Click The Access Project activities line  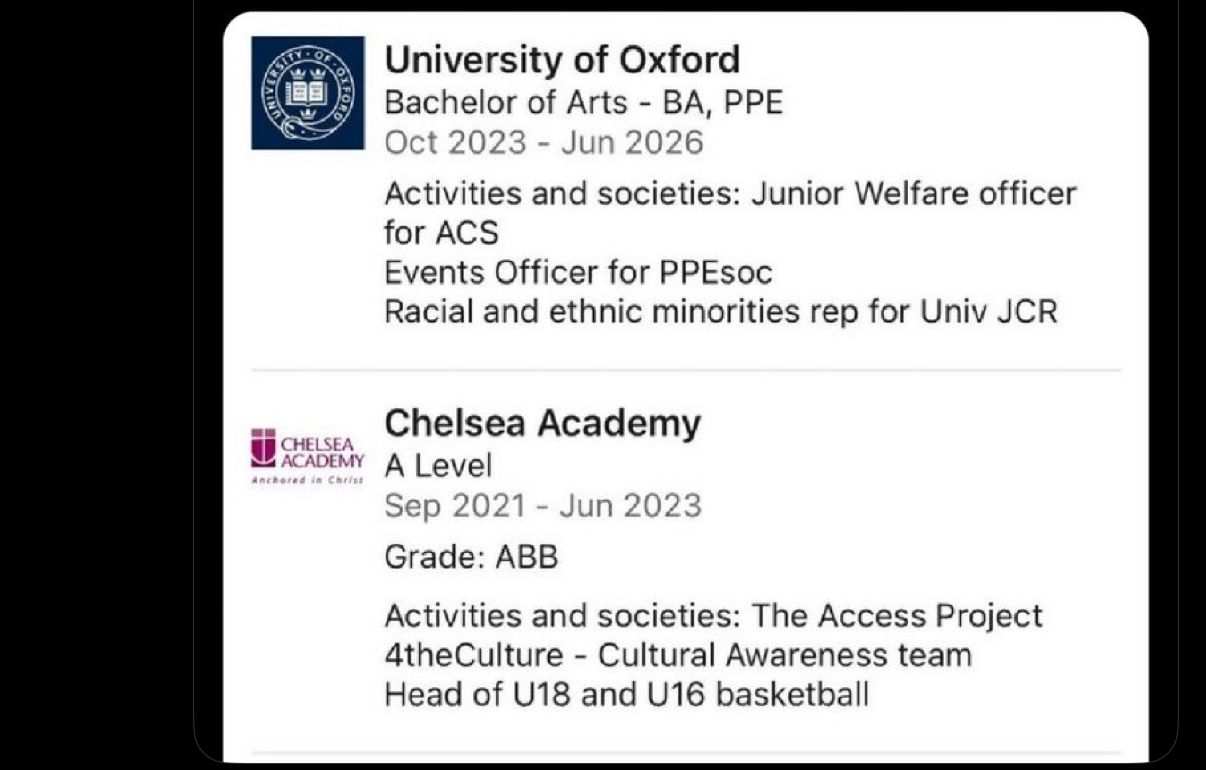(713, 615)
